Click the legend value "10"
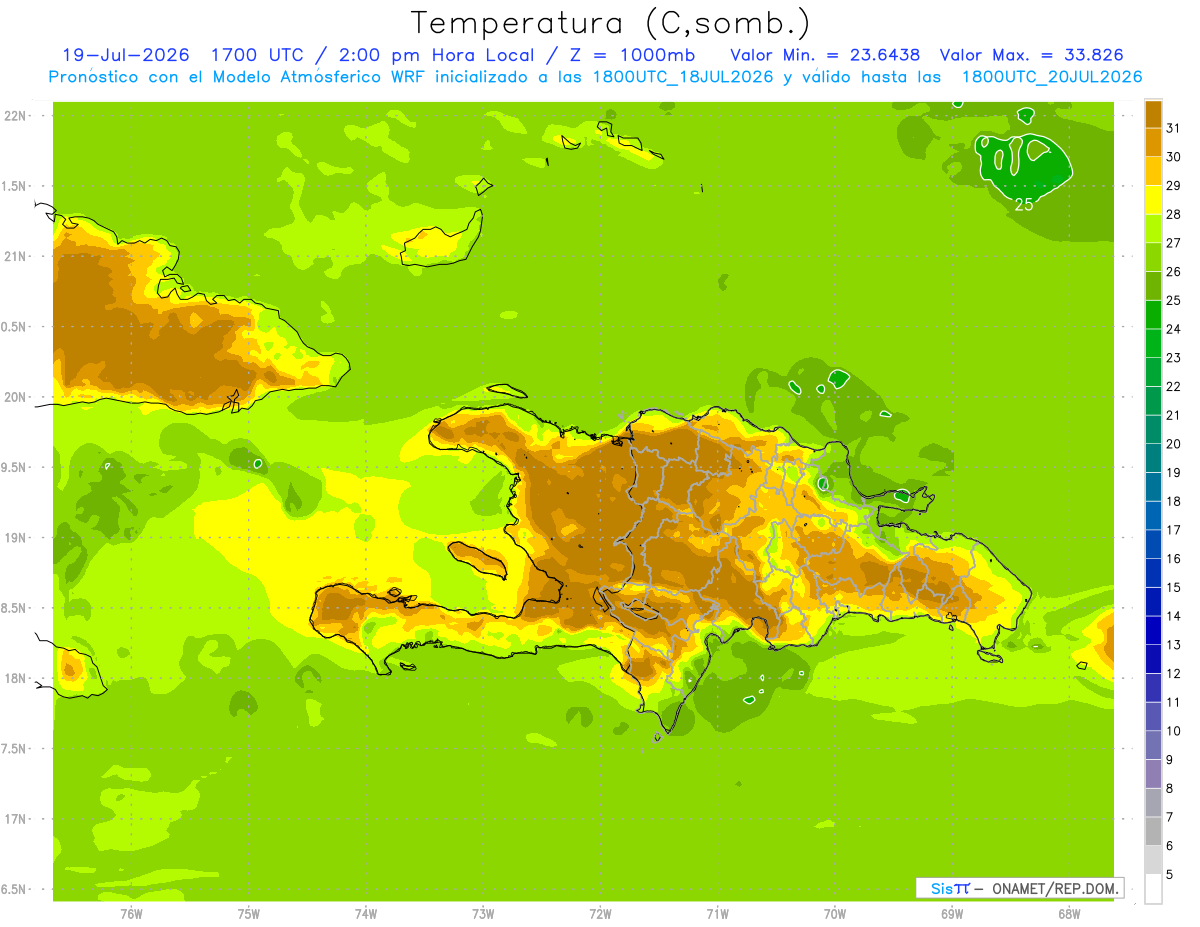1200x927 pixels. coord(1173,731)
